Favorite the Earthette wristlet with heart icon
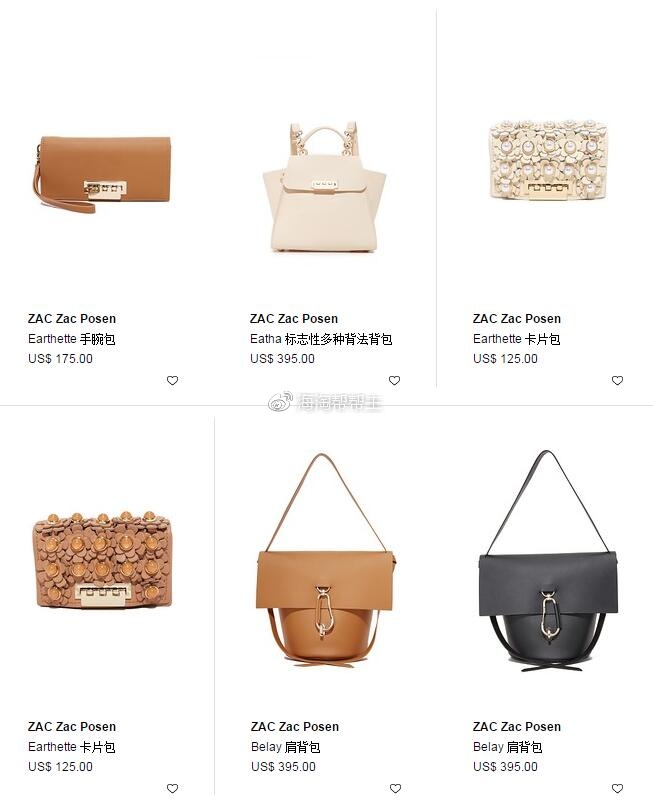The image size is (653, 806). point(172,380)
